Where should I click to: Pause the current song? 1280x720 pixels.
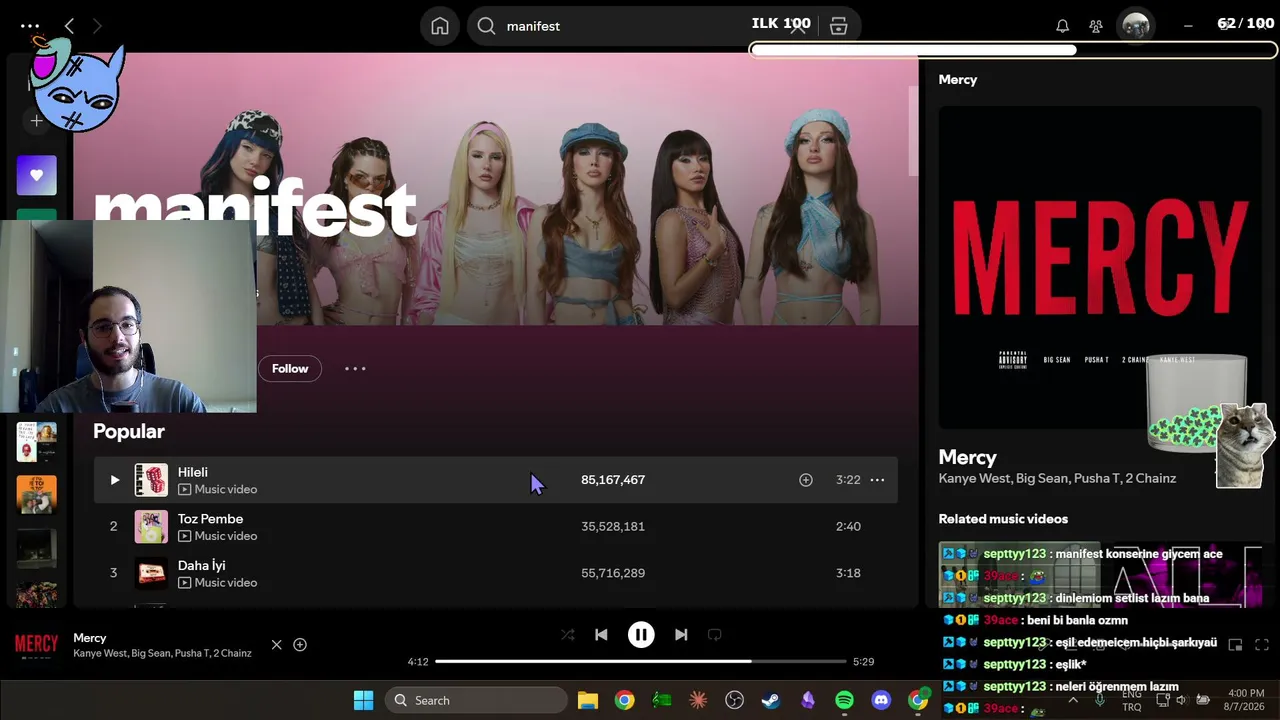(x=641, y=634)
